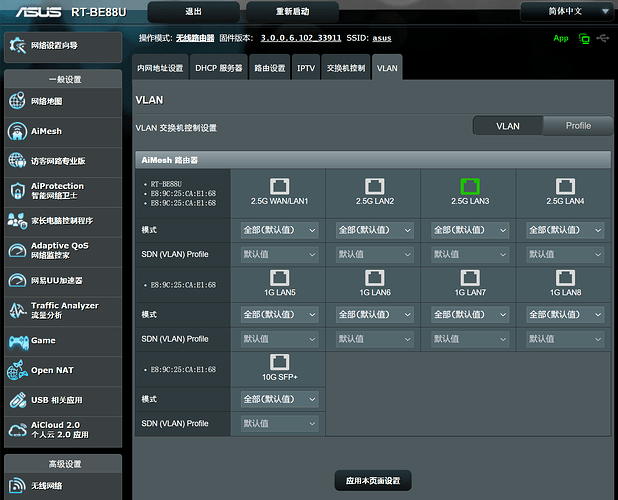Open SDN (VLAN) Profile dropdown for 10G SFP+
Screen dimensions: 618x500
click(x=279, y=424)
